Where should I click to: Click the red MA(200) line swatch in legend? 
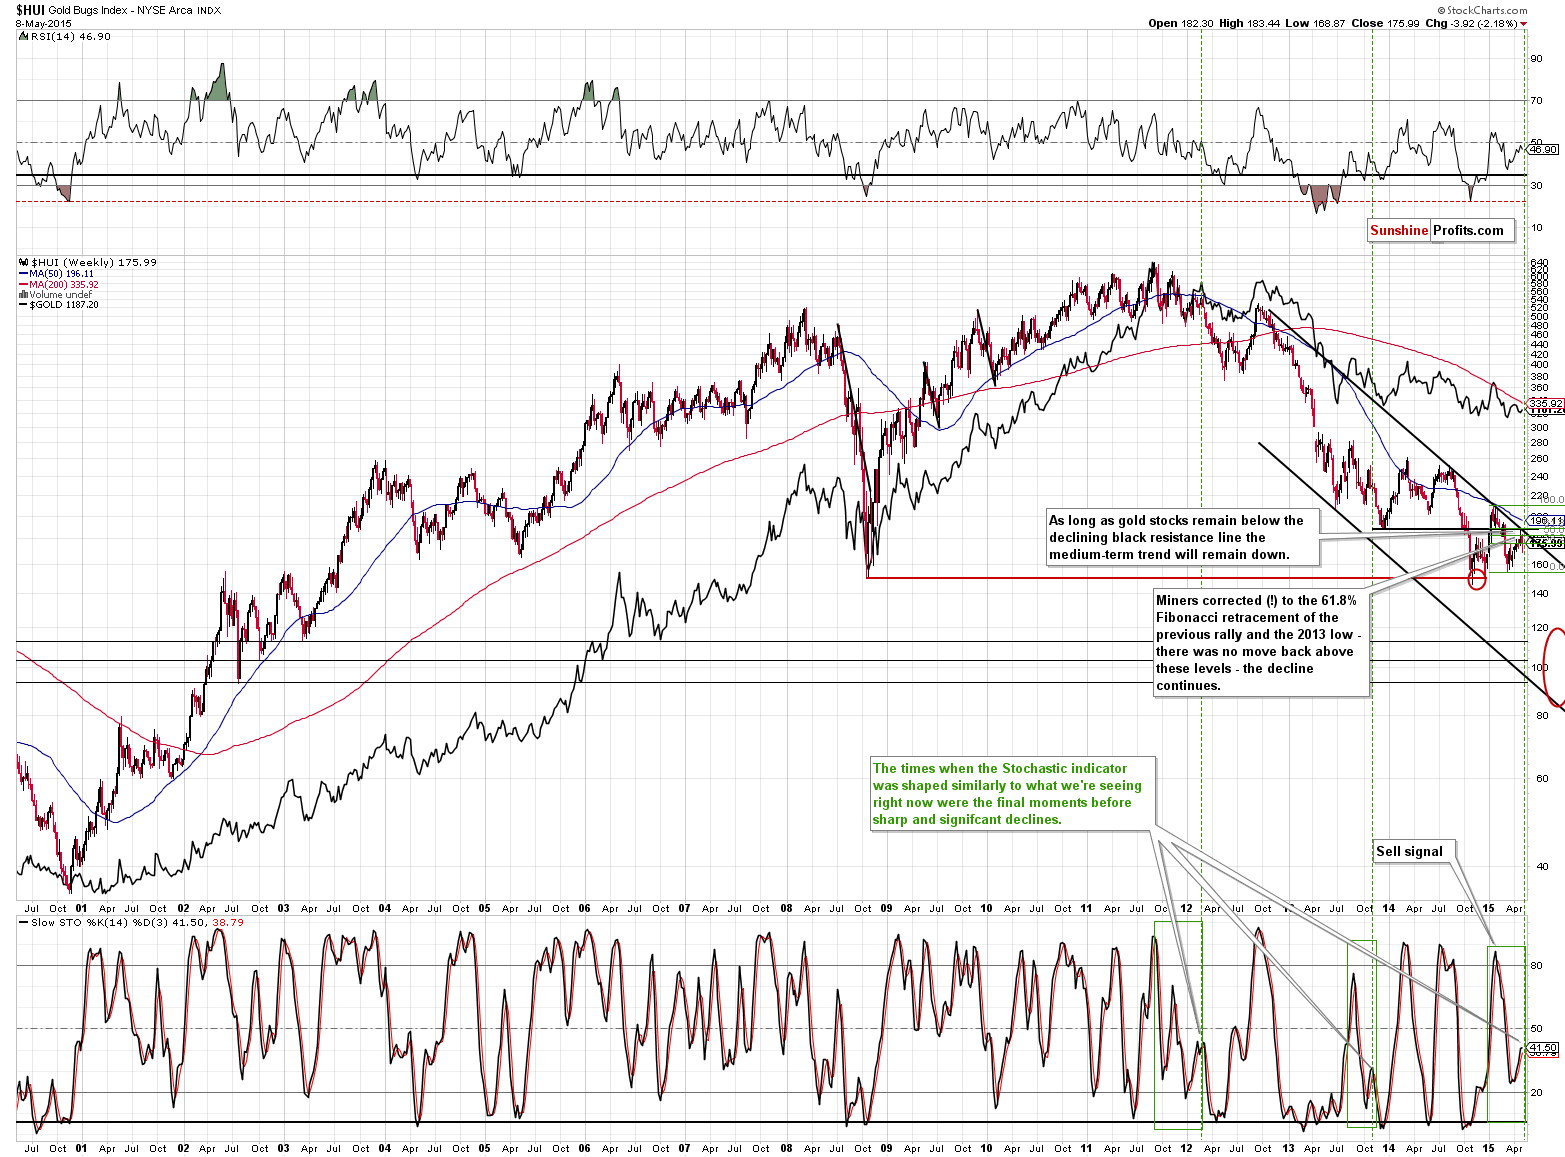(23, 285)
